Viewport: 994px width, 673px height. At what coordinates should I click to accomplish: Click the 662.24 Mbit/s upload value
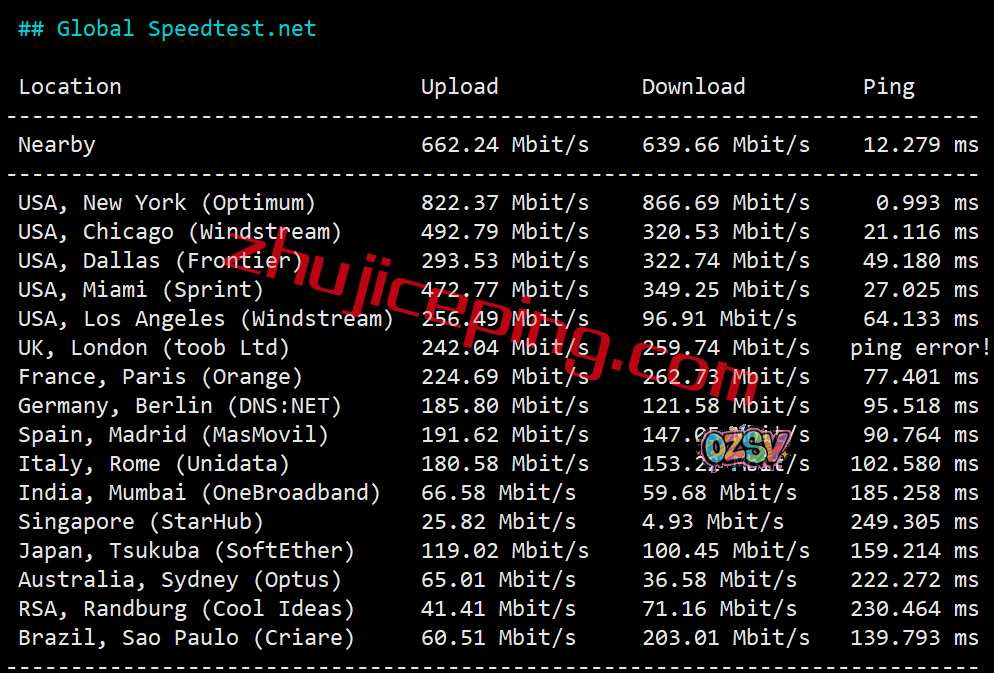point(505,145)
